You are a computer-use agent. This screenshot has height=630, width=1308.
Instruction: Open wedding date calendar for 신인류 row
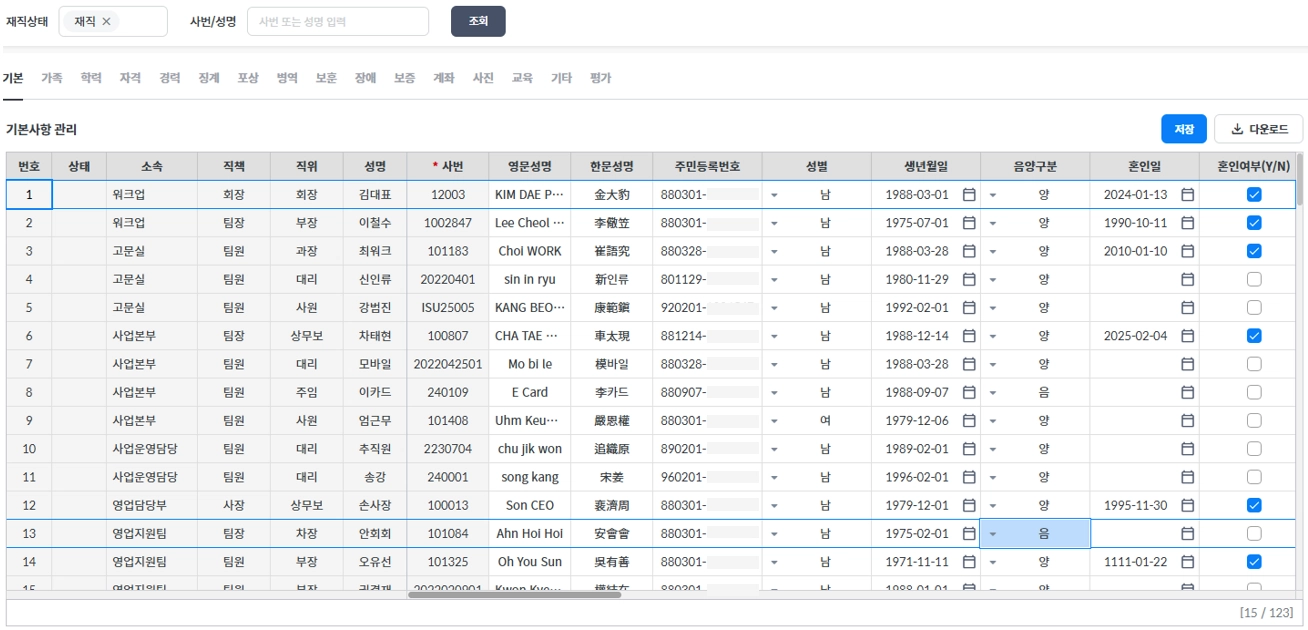(1188, 279)
